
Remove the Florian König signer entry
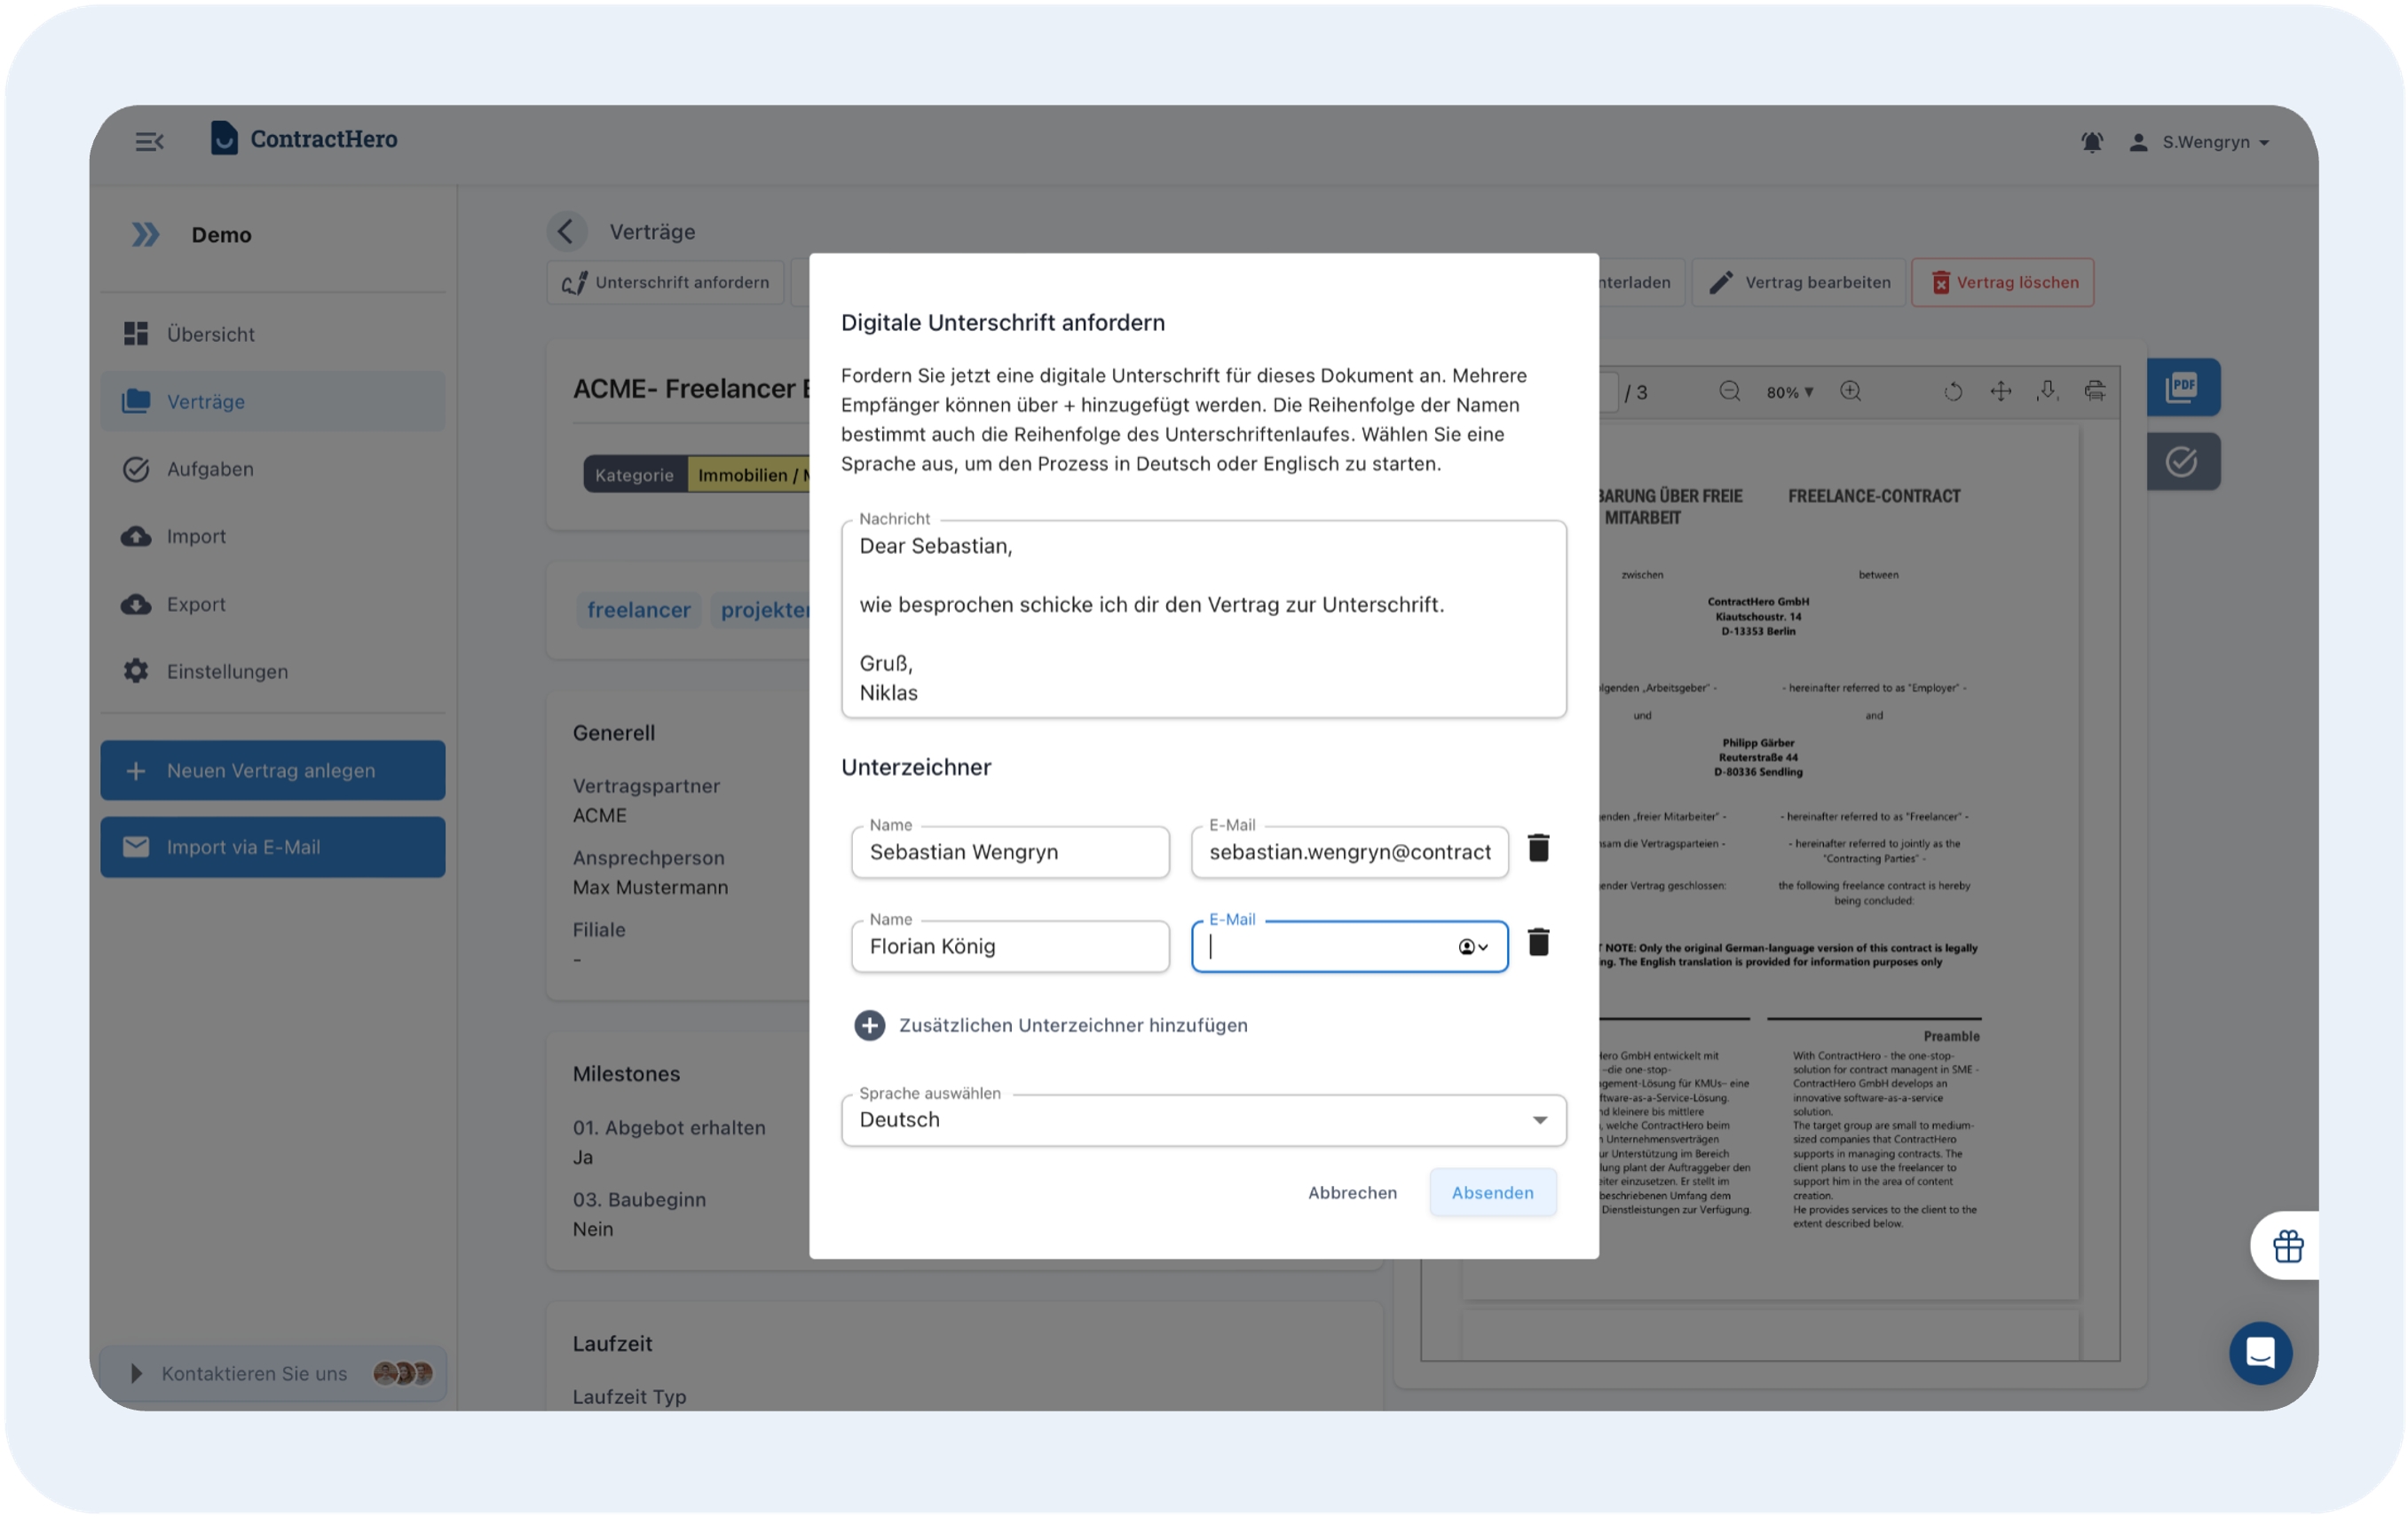1538,942
